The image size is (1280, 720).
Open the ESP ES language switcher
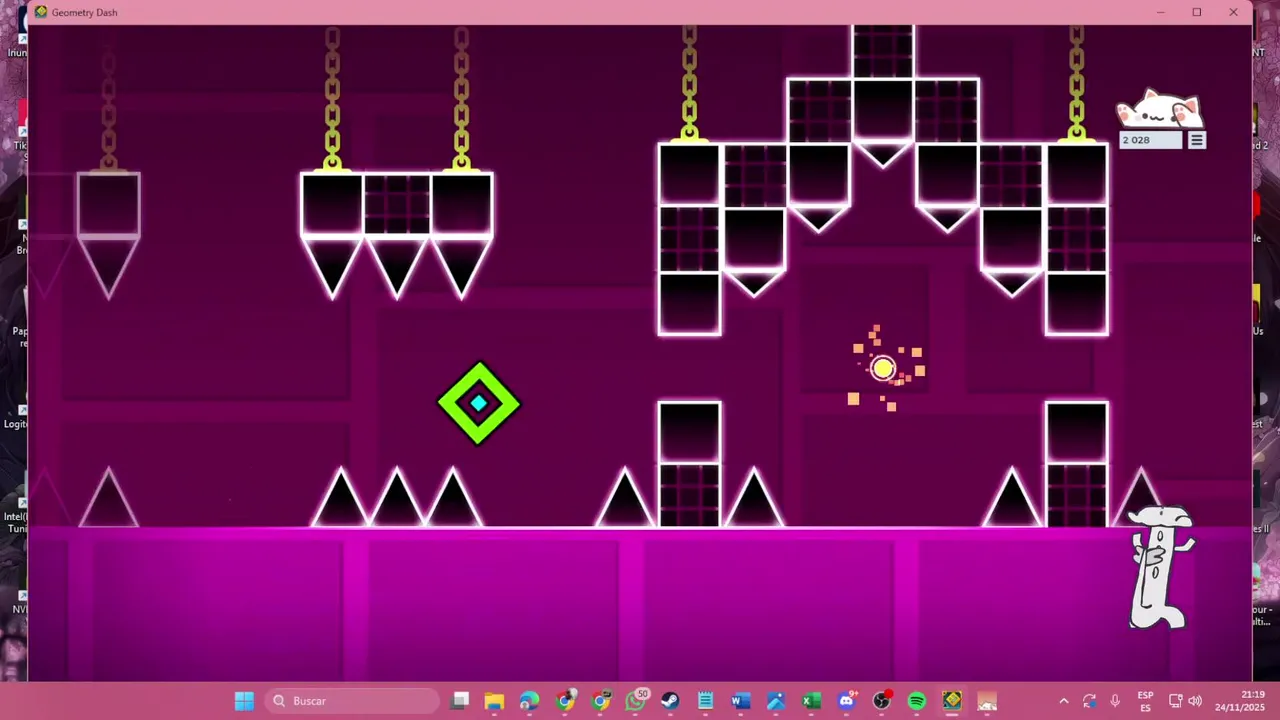point(1145,701)
